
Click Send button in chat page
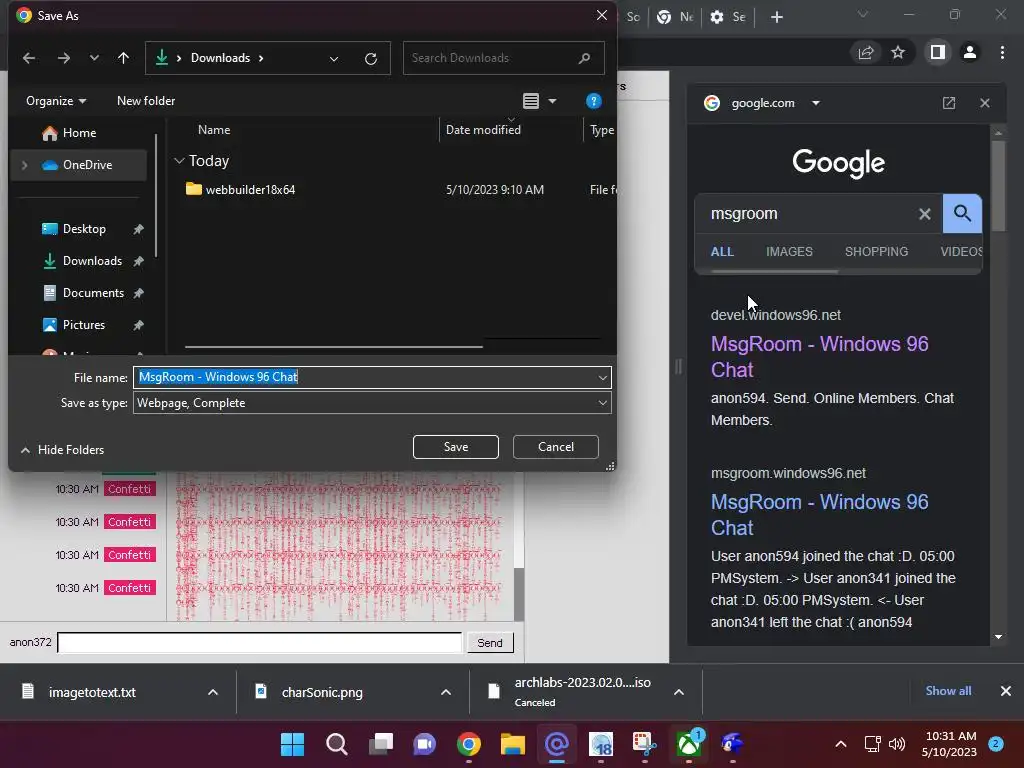click(490, 643)
